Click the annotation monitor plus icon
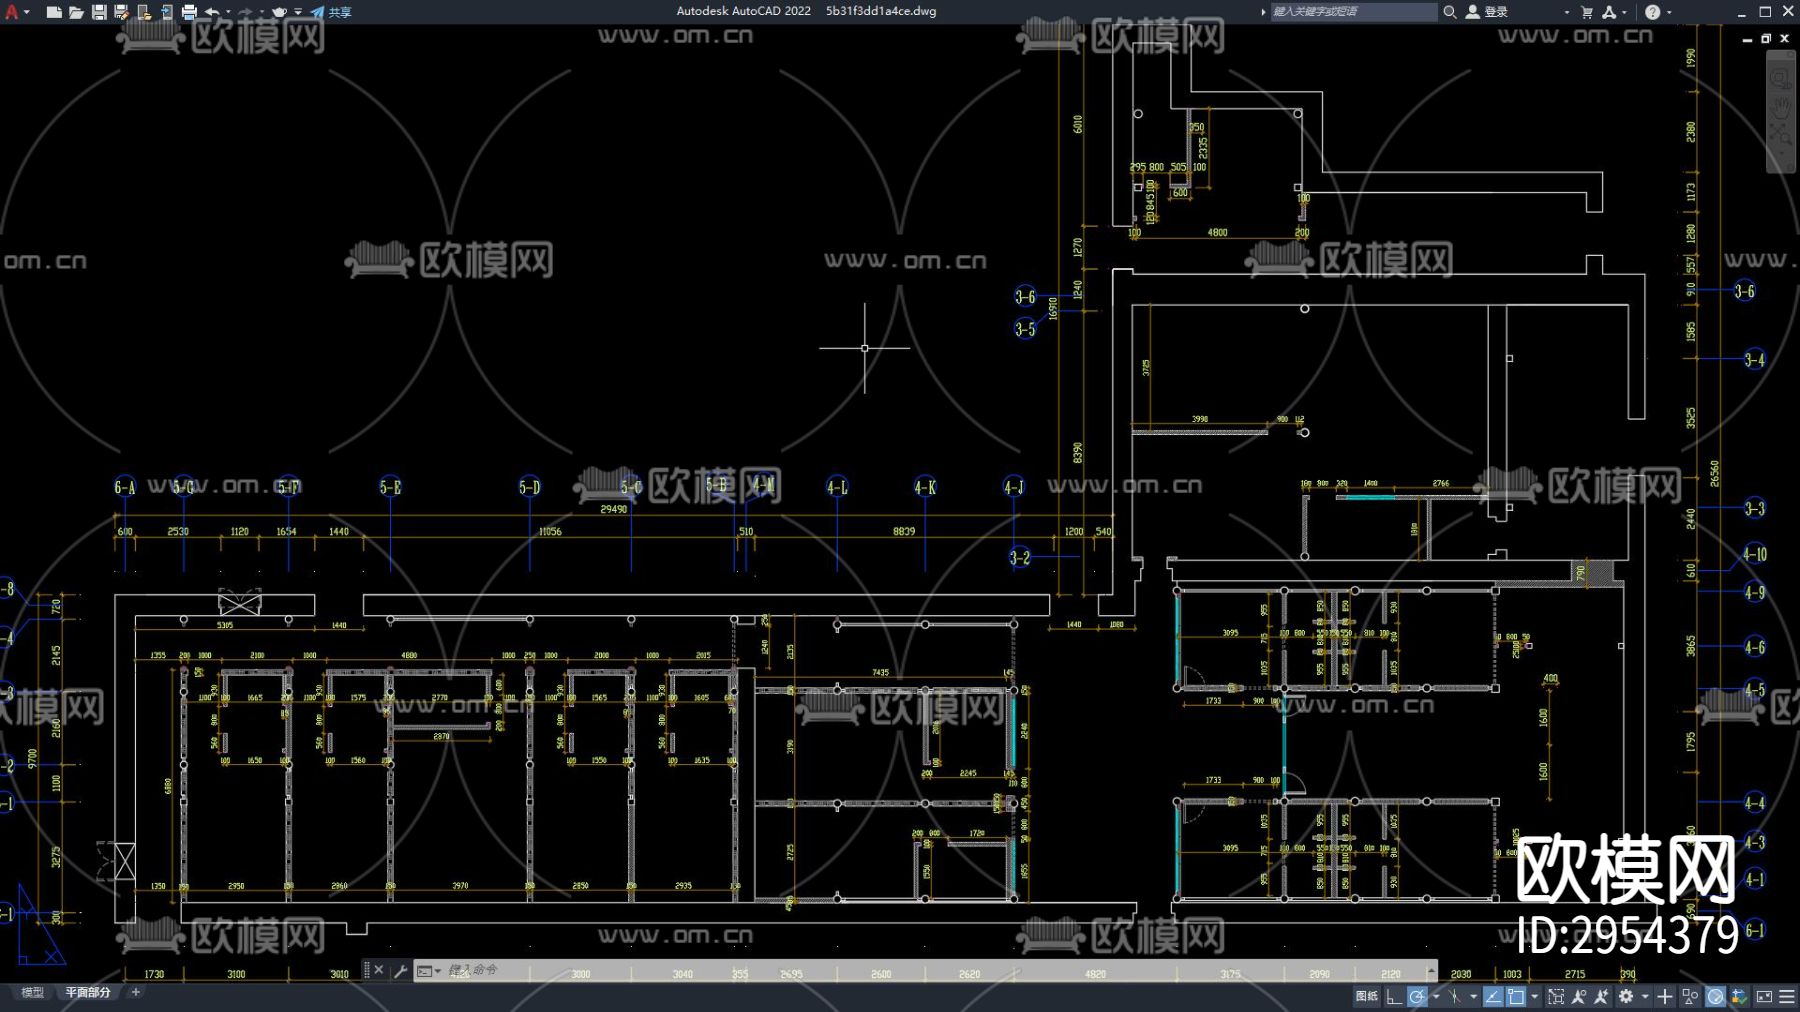This screenshot has width=1800, height=1012. coord(1665,996)
